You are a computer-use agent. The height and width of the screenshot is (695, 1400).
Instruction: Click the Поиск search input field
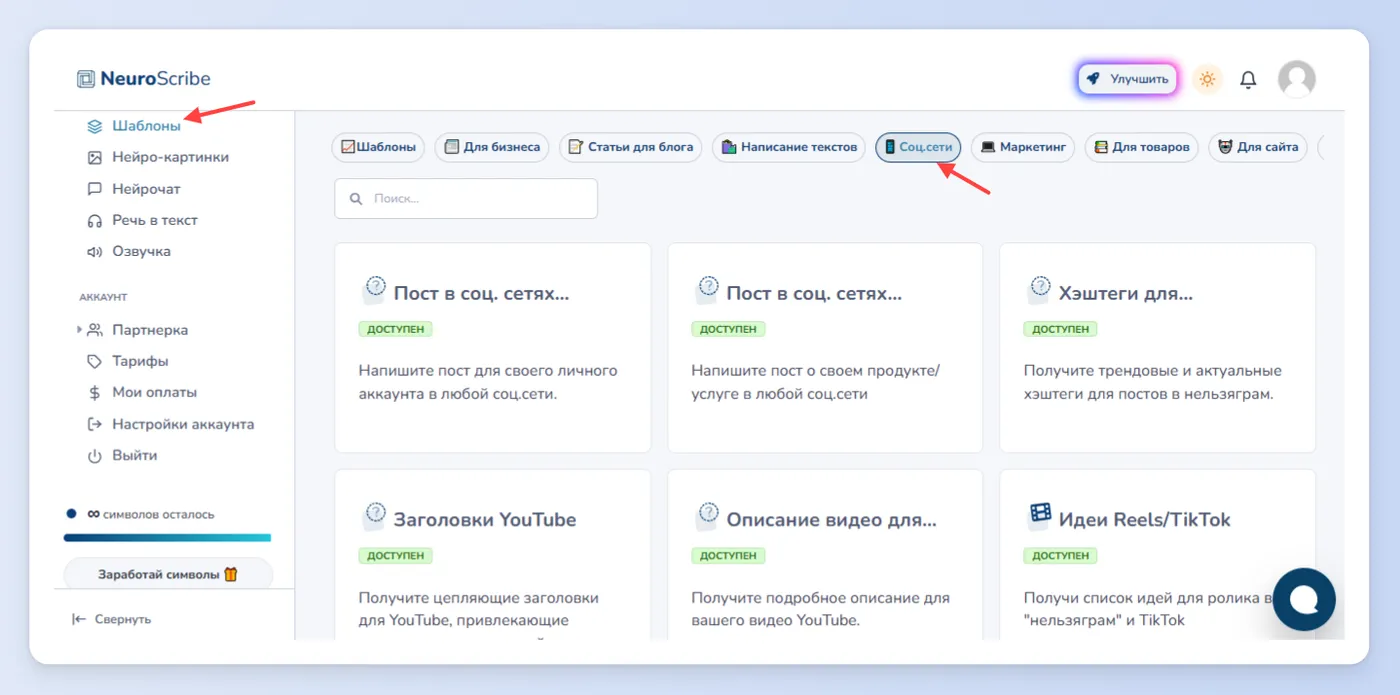point(466,198)
